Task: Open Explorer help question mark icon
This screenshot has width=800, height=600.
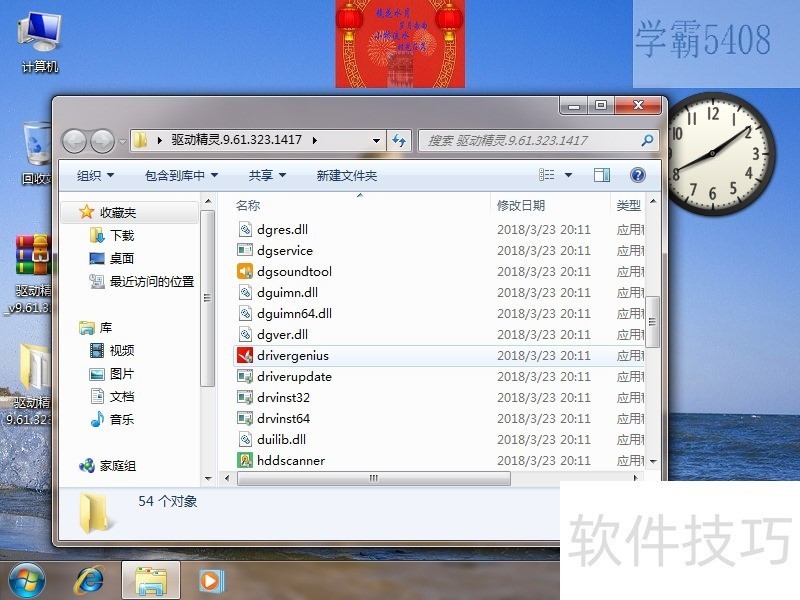Action: (x=638, y=176)
